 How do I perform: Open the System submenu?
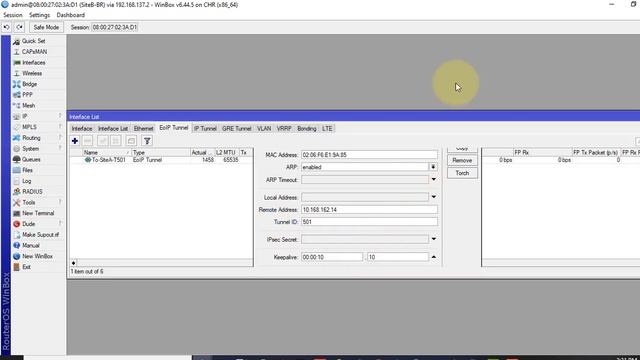[31, 149]
